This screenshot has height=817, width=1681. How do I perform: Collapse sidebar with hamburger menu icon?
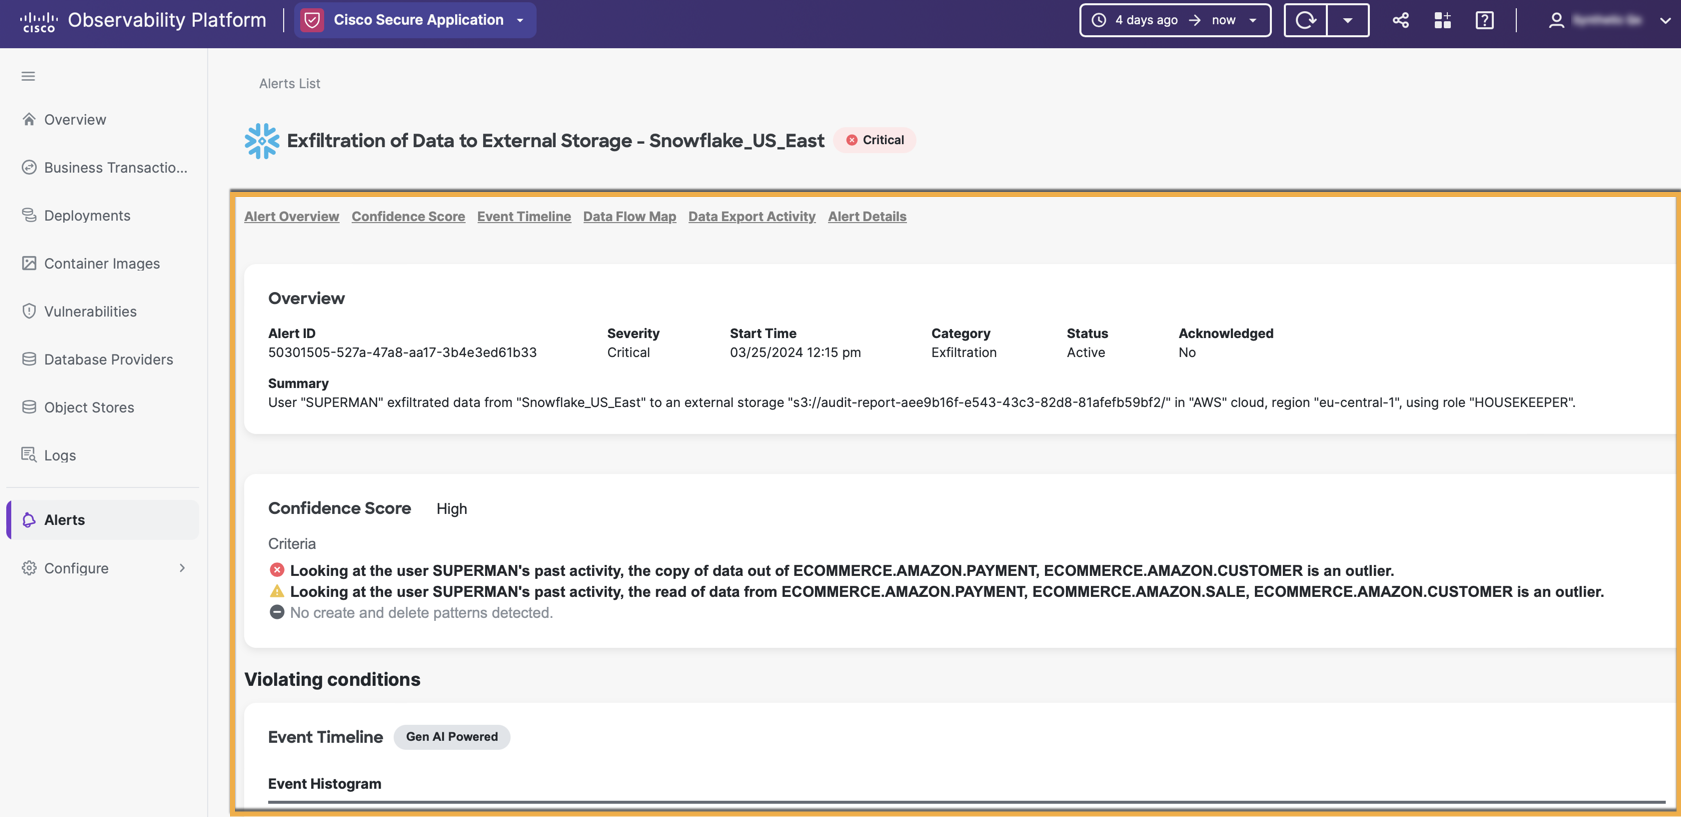point(28,76)
